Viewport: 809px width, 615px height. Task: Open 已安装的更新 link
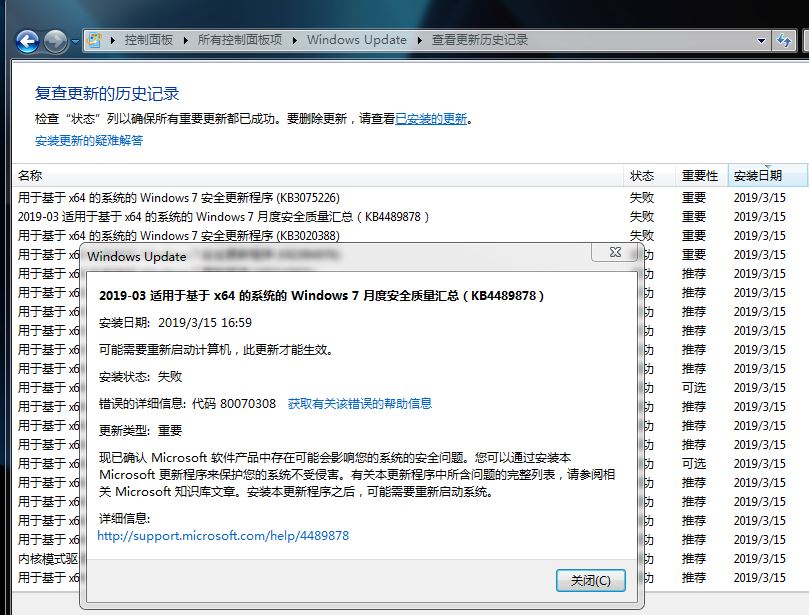pyautogui.click(x=431, y=119)
